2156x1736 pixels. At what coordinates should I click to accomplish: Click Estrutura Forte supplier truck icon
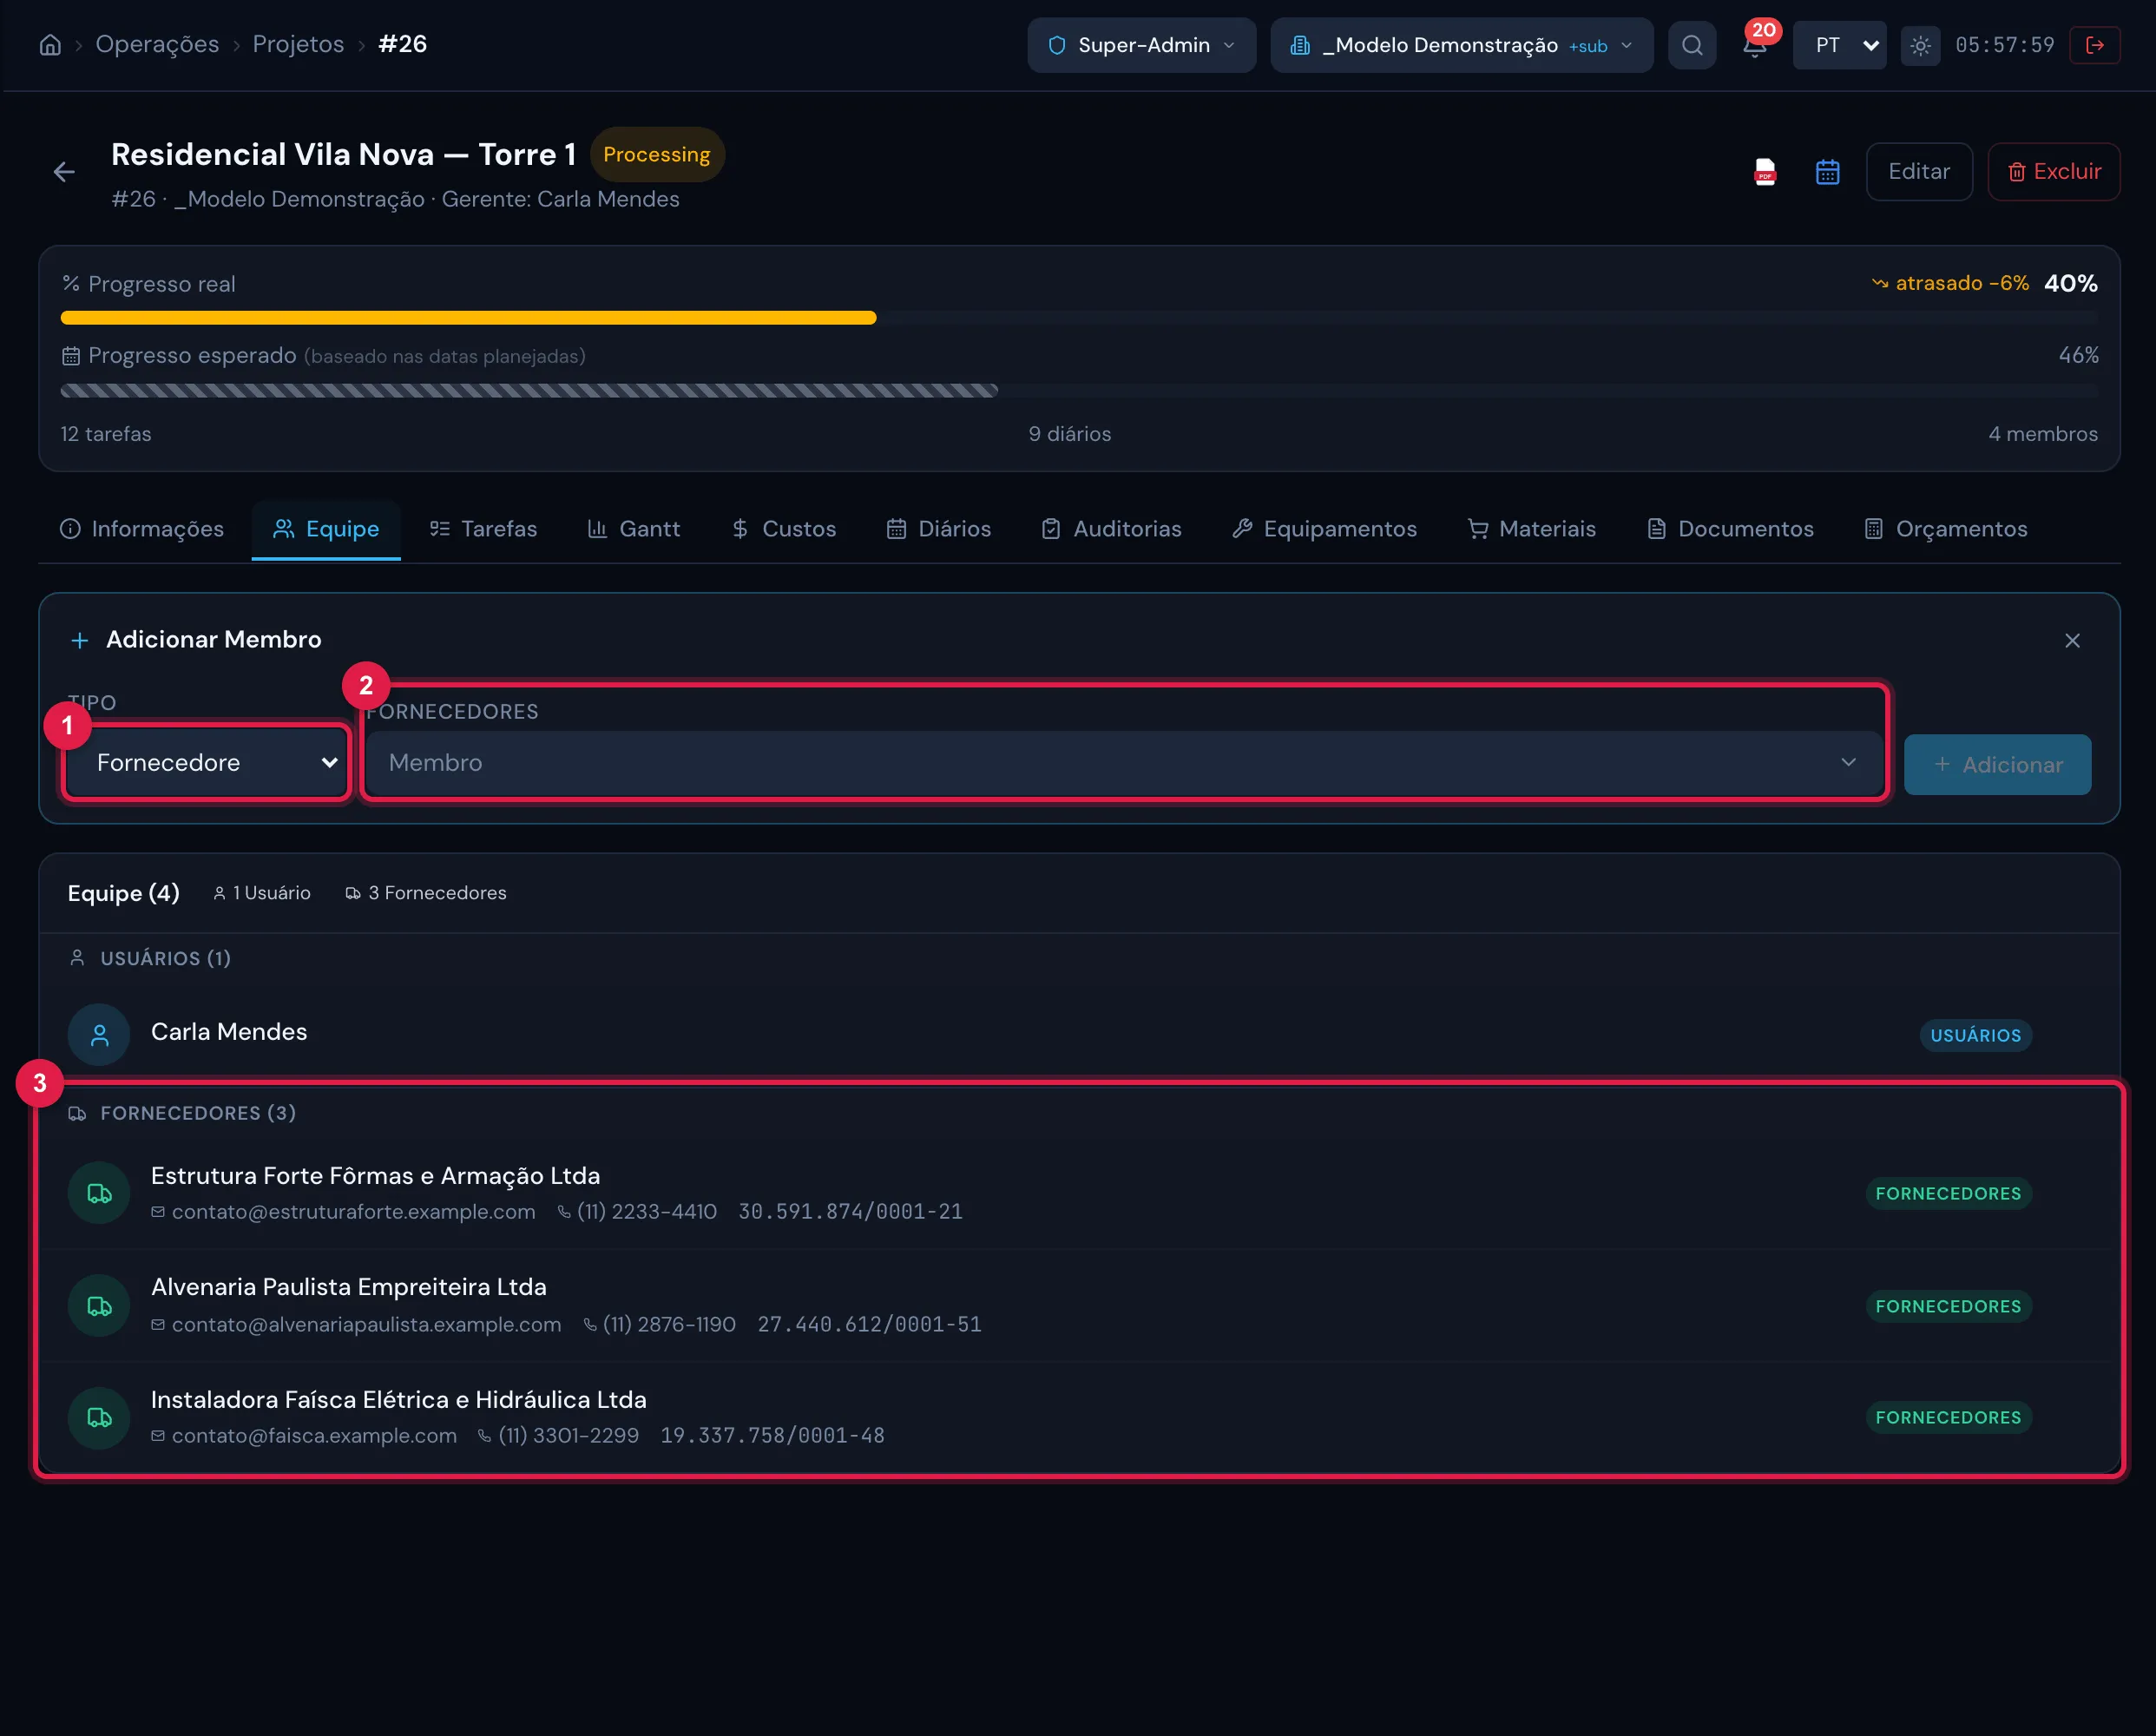(x=99, y=1193)
